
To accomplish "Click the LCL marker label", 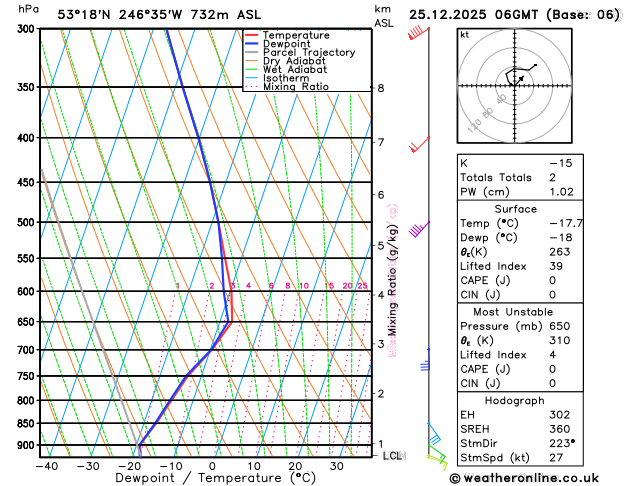I will [392, 456].
